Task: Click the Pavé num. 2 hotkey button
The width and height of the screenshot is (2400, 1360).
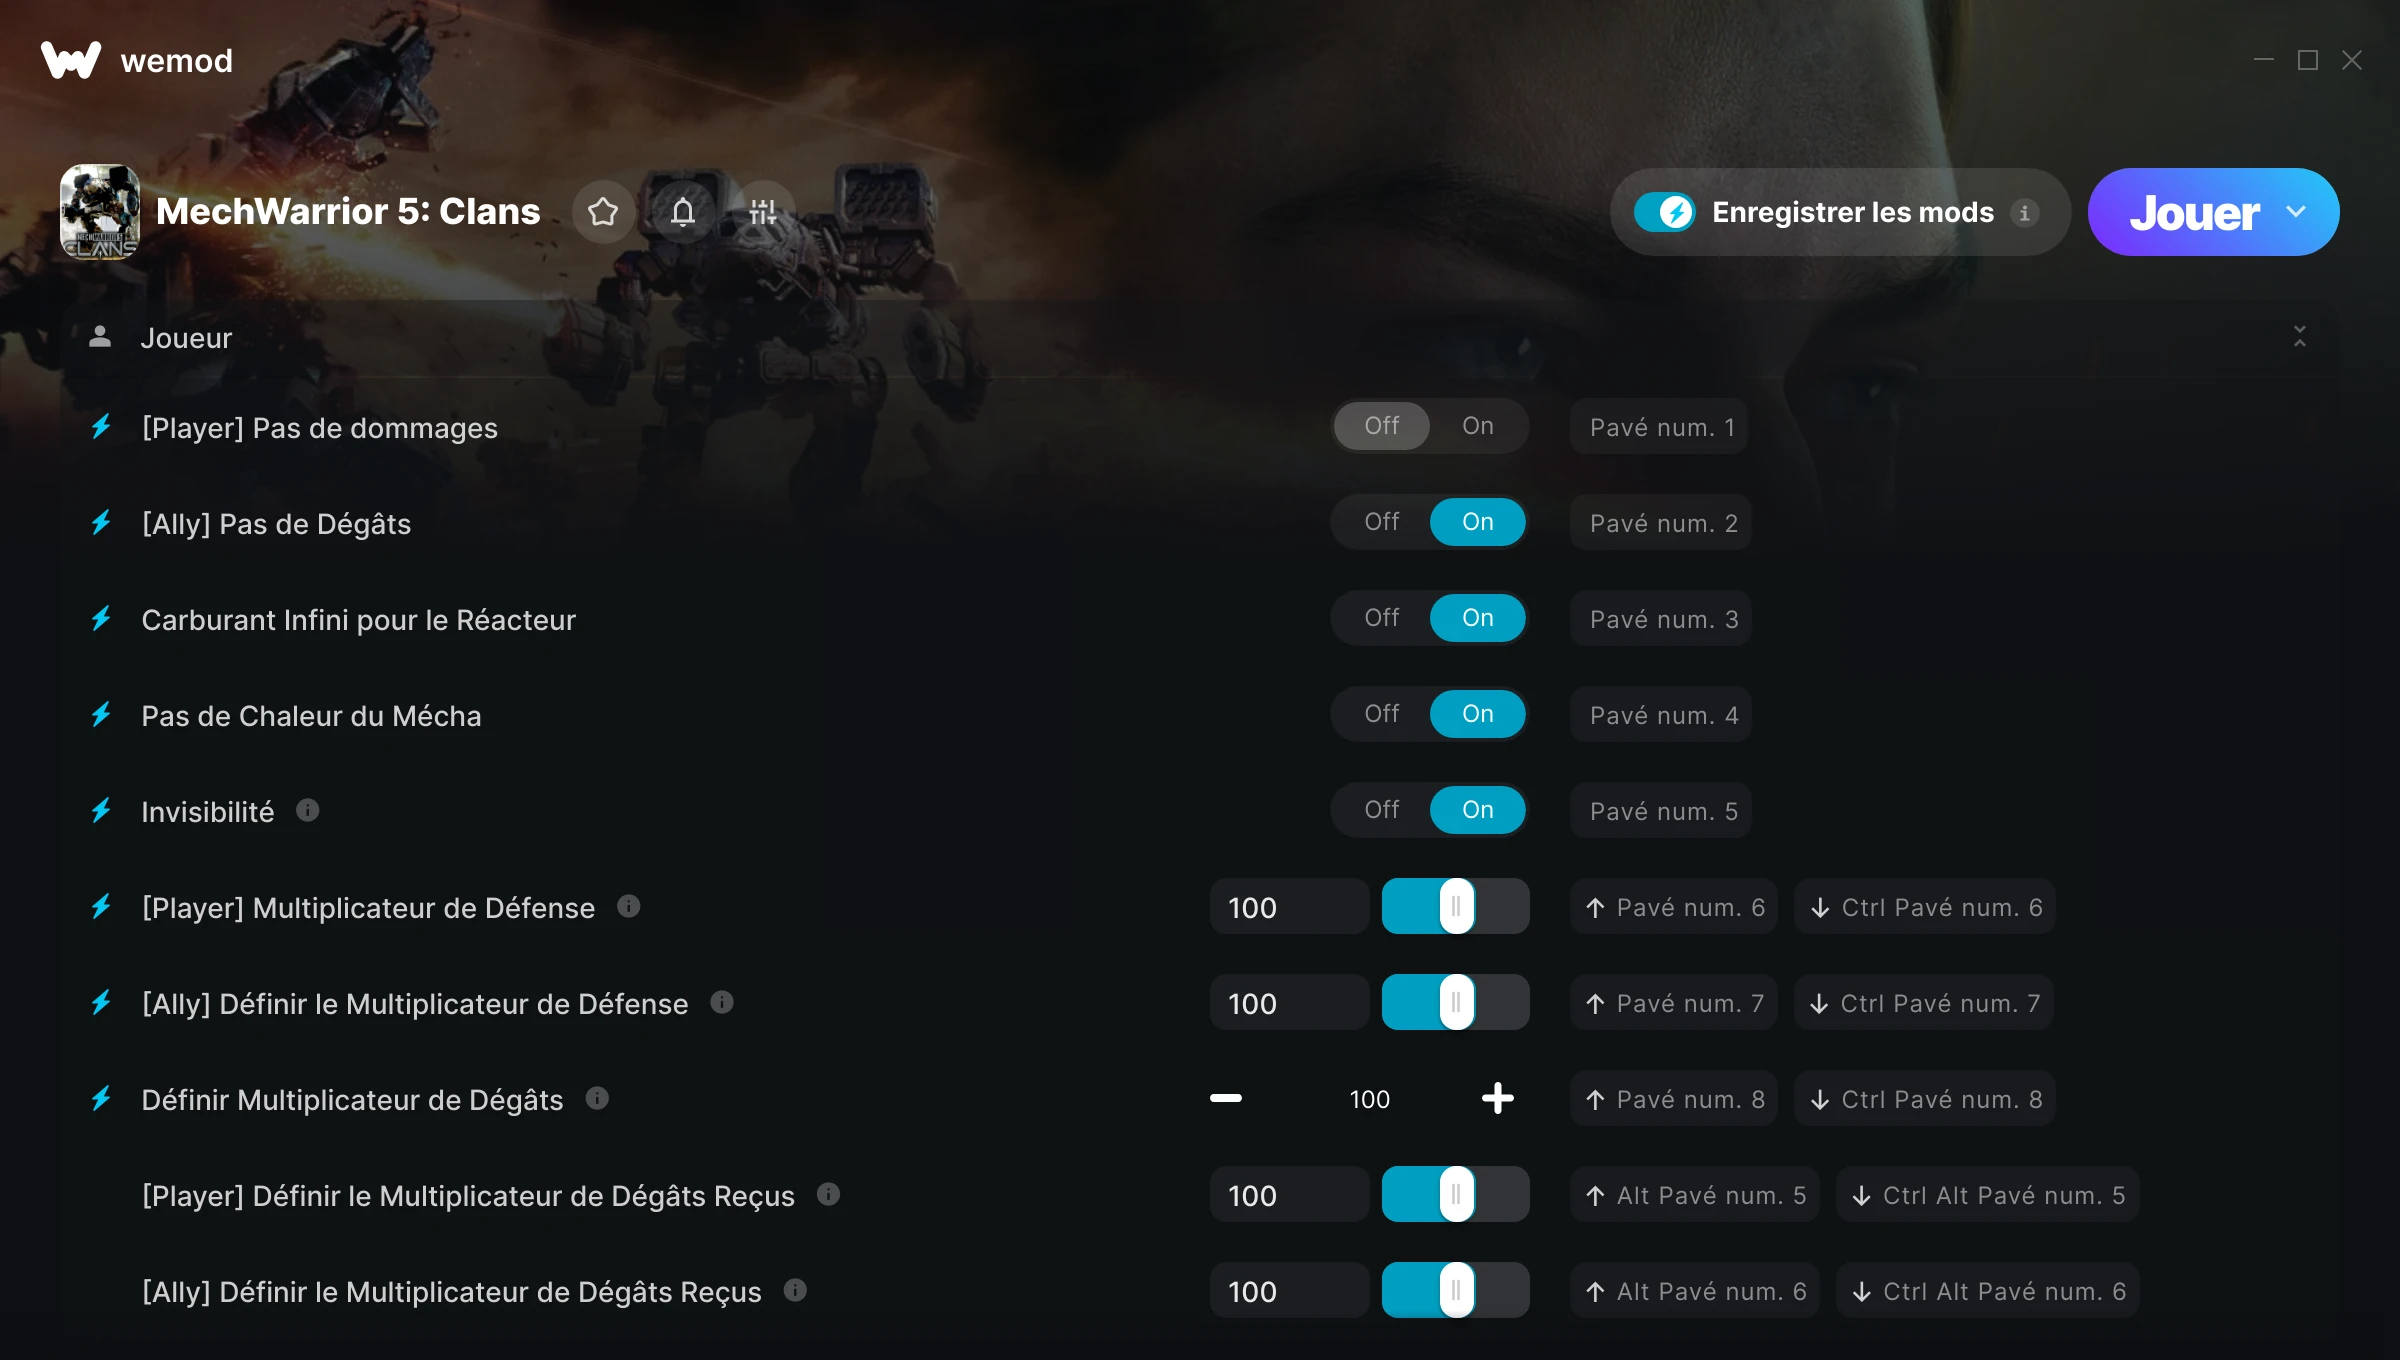Action: pyautogui.click(x=1661, y=523)
